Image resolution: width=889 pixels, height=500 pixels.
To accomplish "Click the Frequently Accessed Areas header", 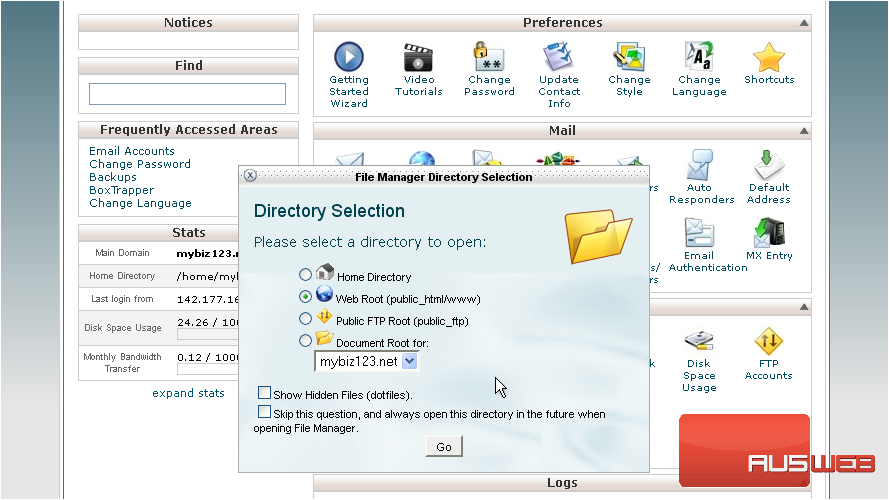I will (x=188, y=130).
